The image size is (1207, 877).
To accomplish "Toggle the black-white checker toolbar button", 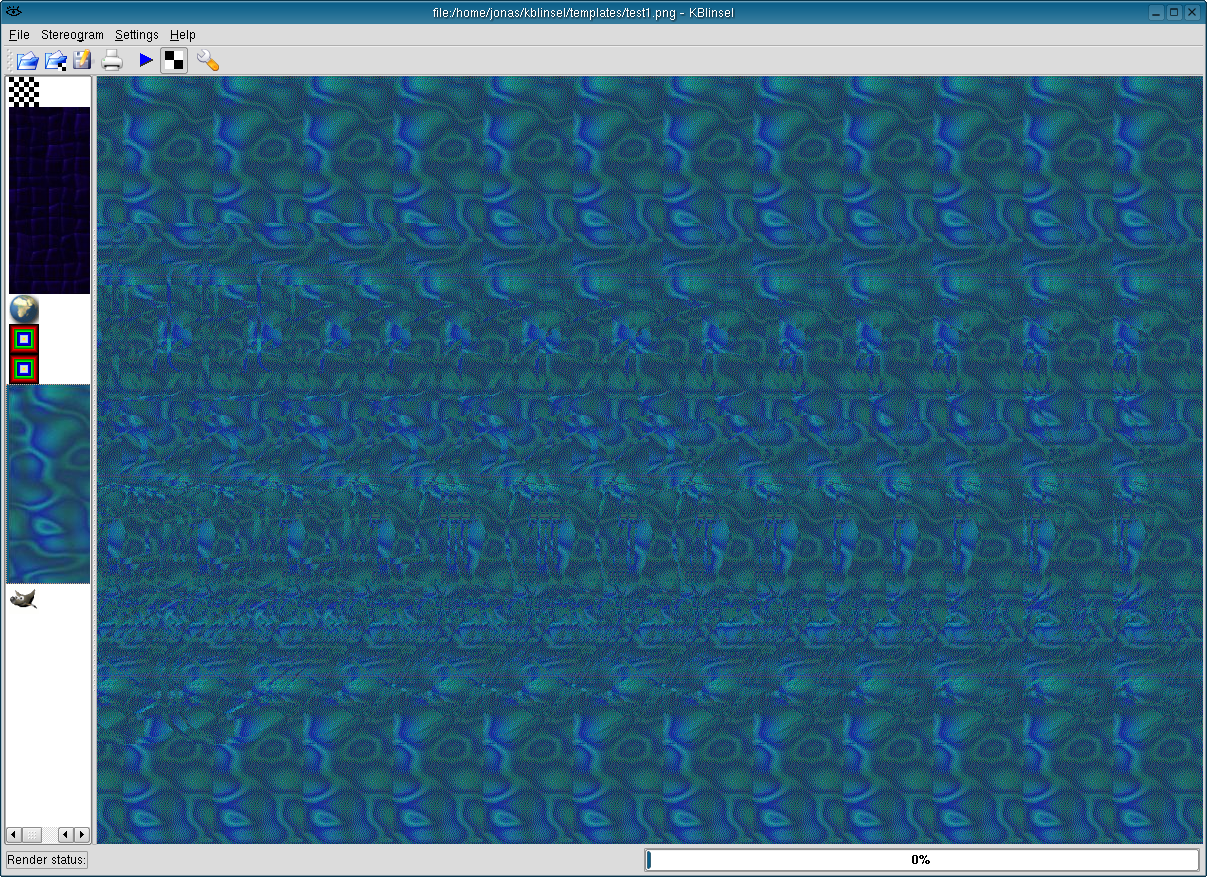I will [174, 60].
